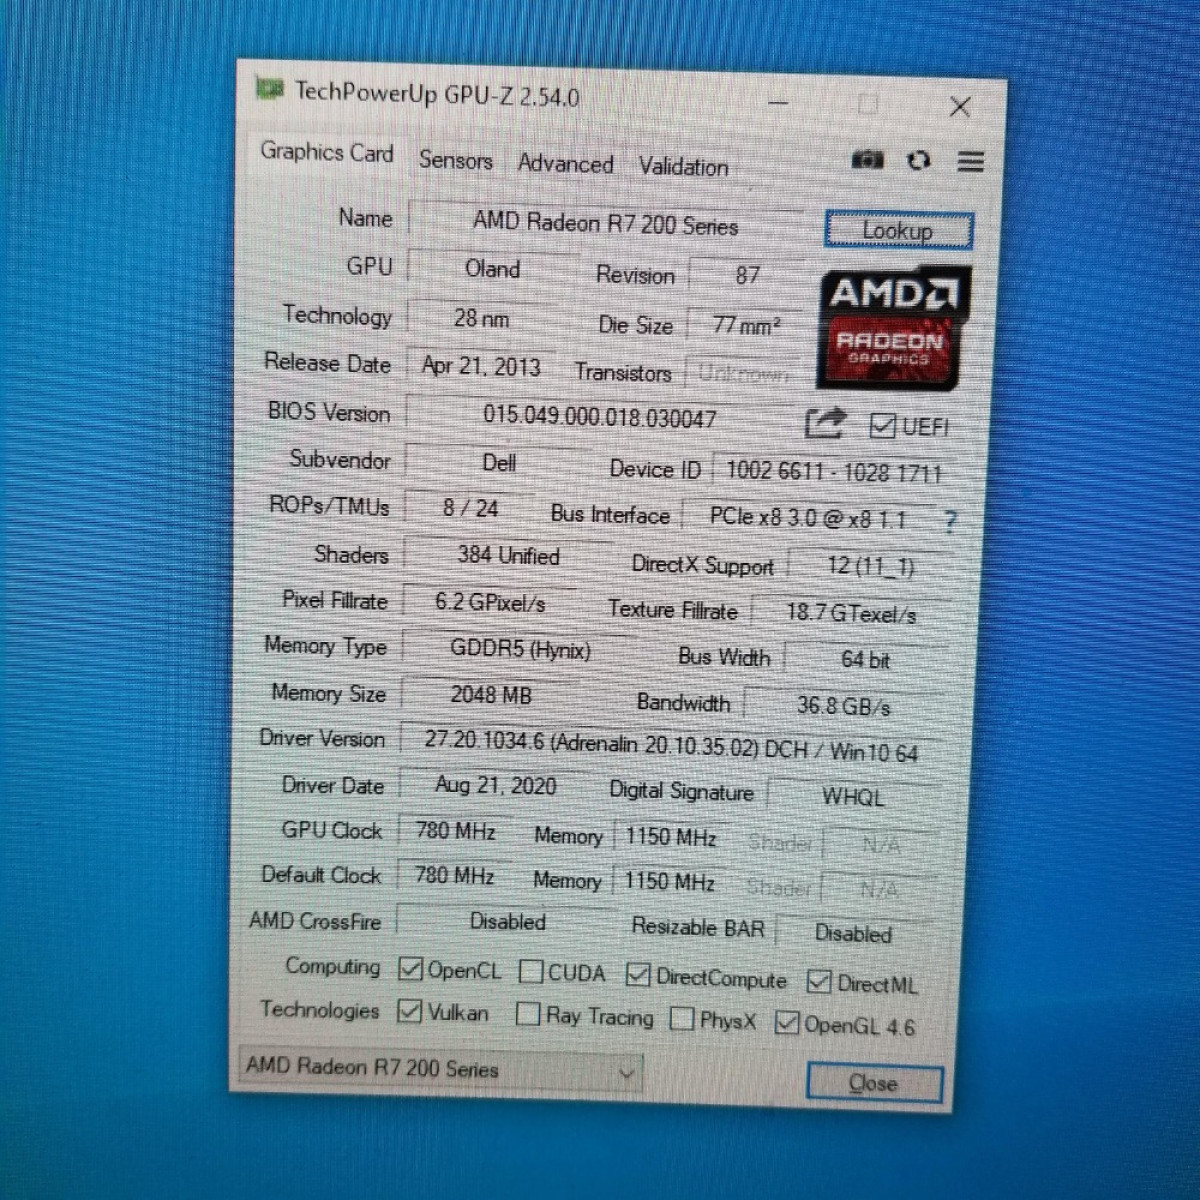Switch to the Advanced tab
1200x1200 pixels.
click(x=565, y=164)
